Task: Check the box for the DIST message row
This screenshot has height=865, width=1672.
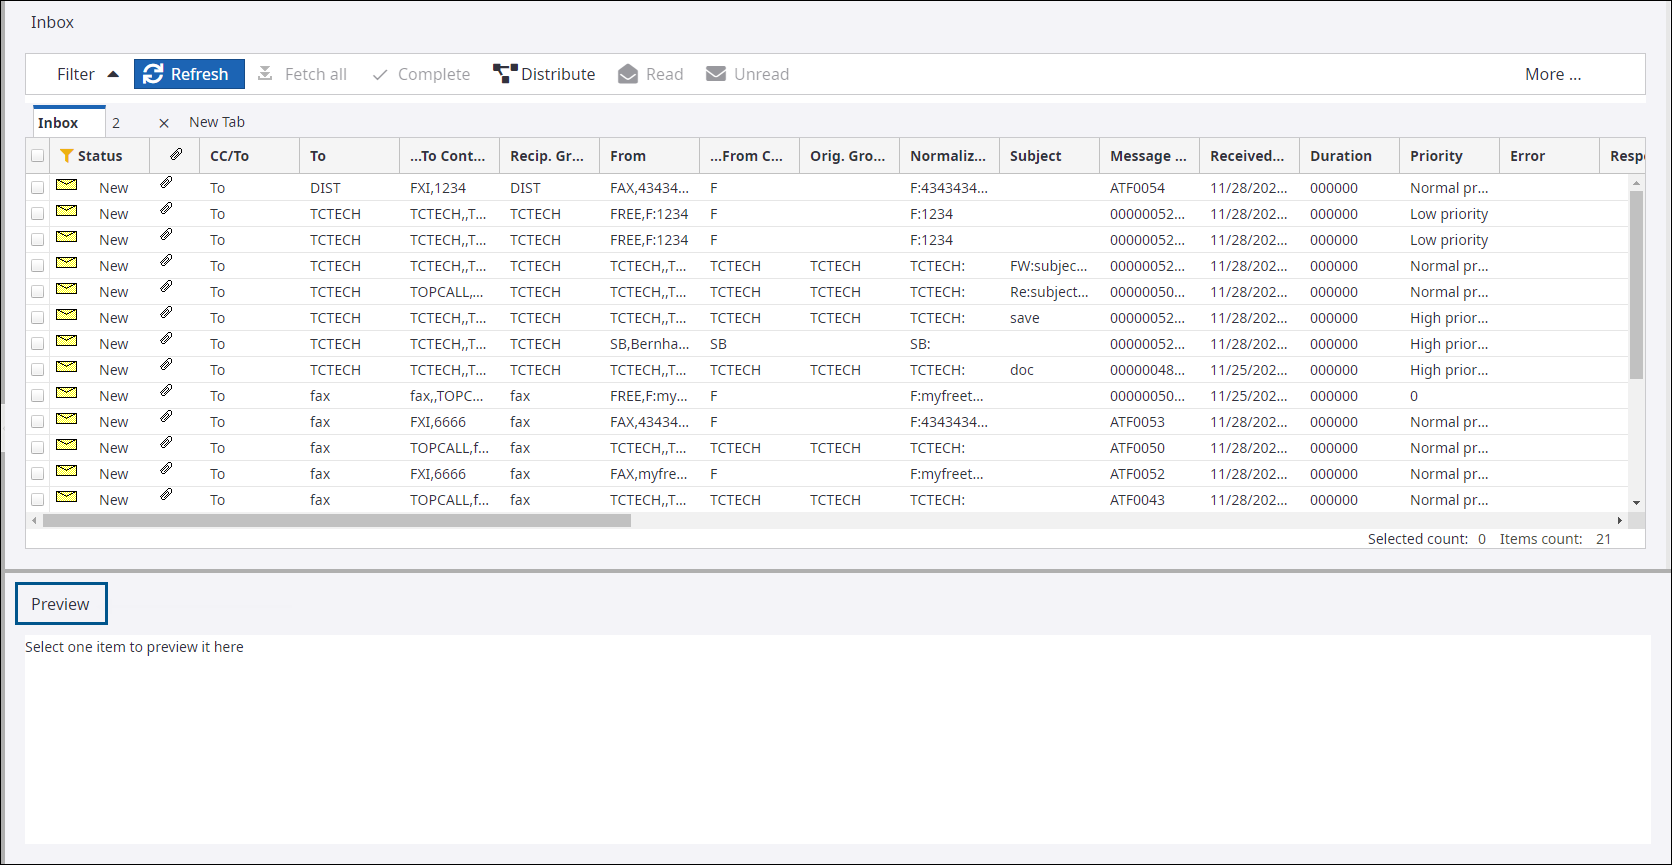Action: [38, 188]
